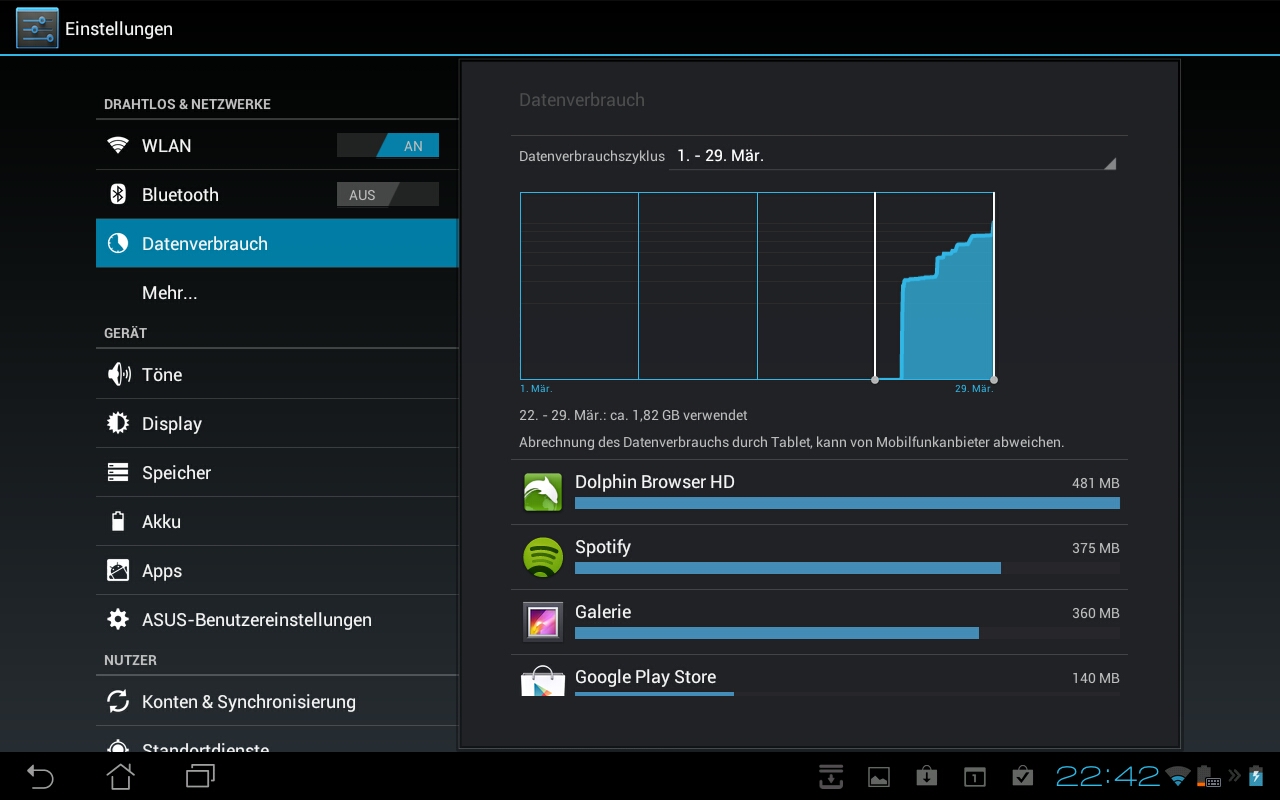Open Google Play Store data usage
Viewport: 1280px width, 800px height.
819,677
